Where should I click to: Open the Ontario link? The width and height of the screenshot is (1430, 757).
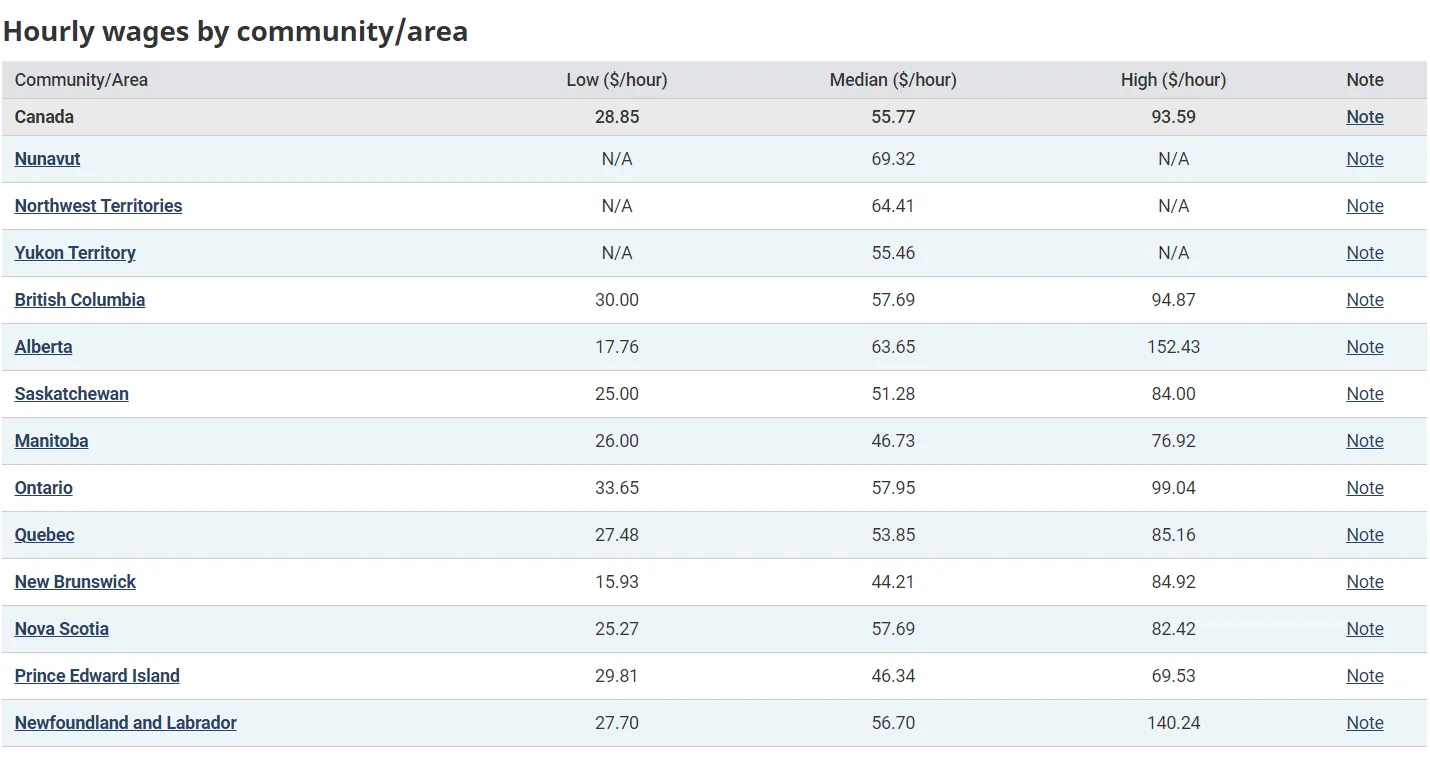(43, 488)
